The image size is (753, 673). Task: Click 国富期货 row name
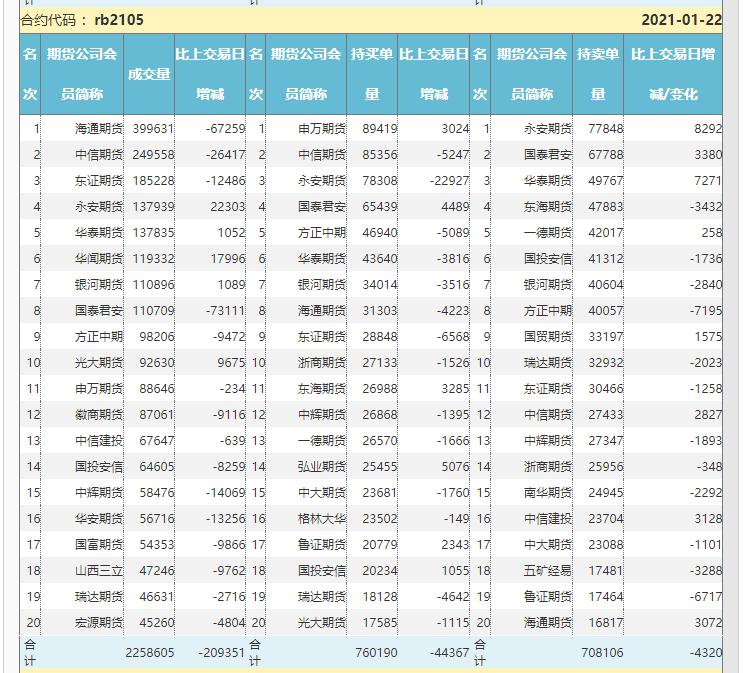tap(99, 544)
